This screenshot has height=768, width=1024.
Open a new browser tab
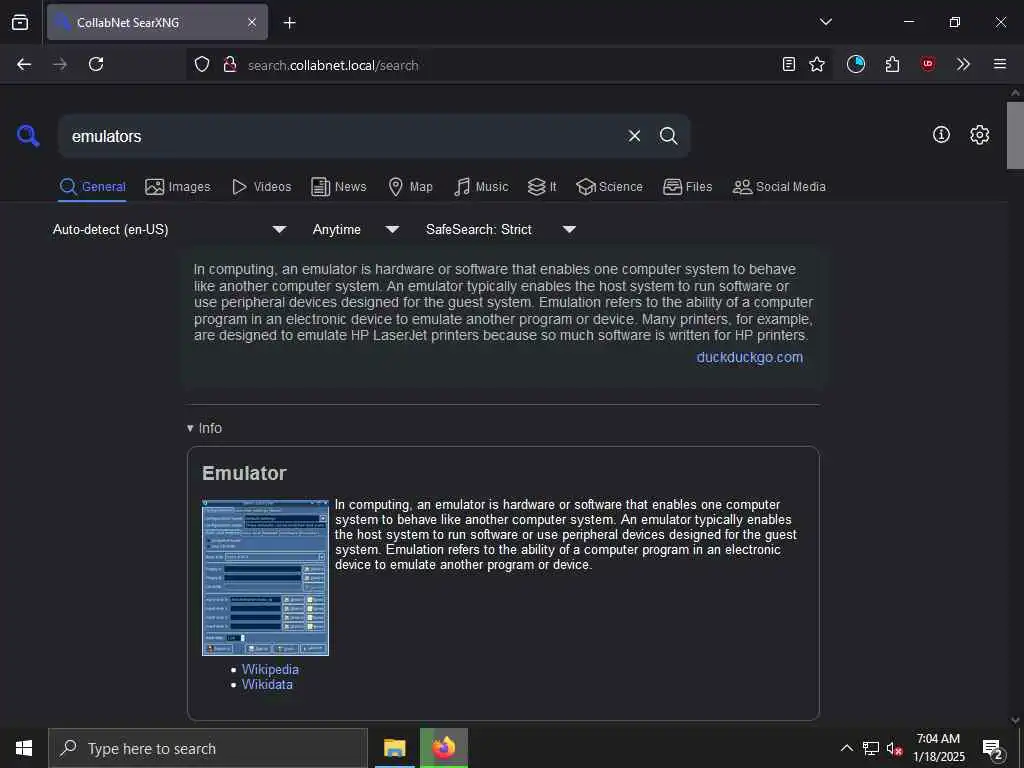point(290,23)
